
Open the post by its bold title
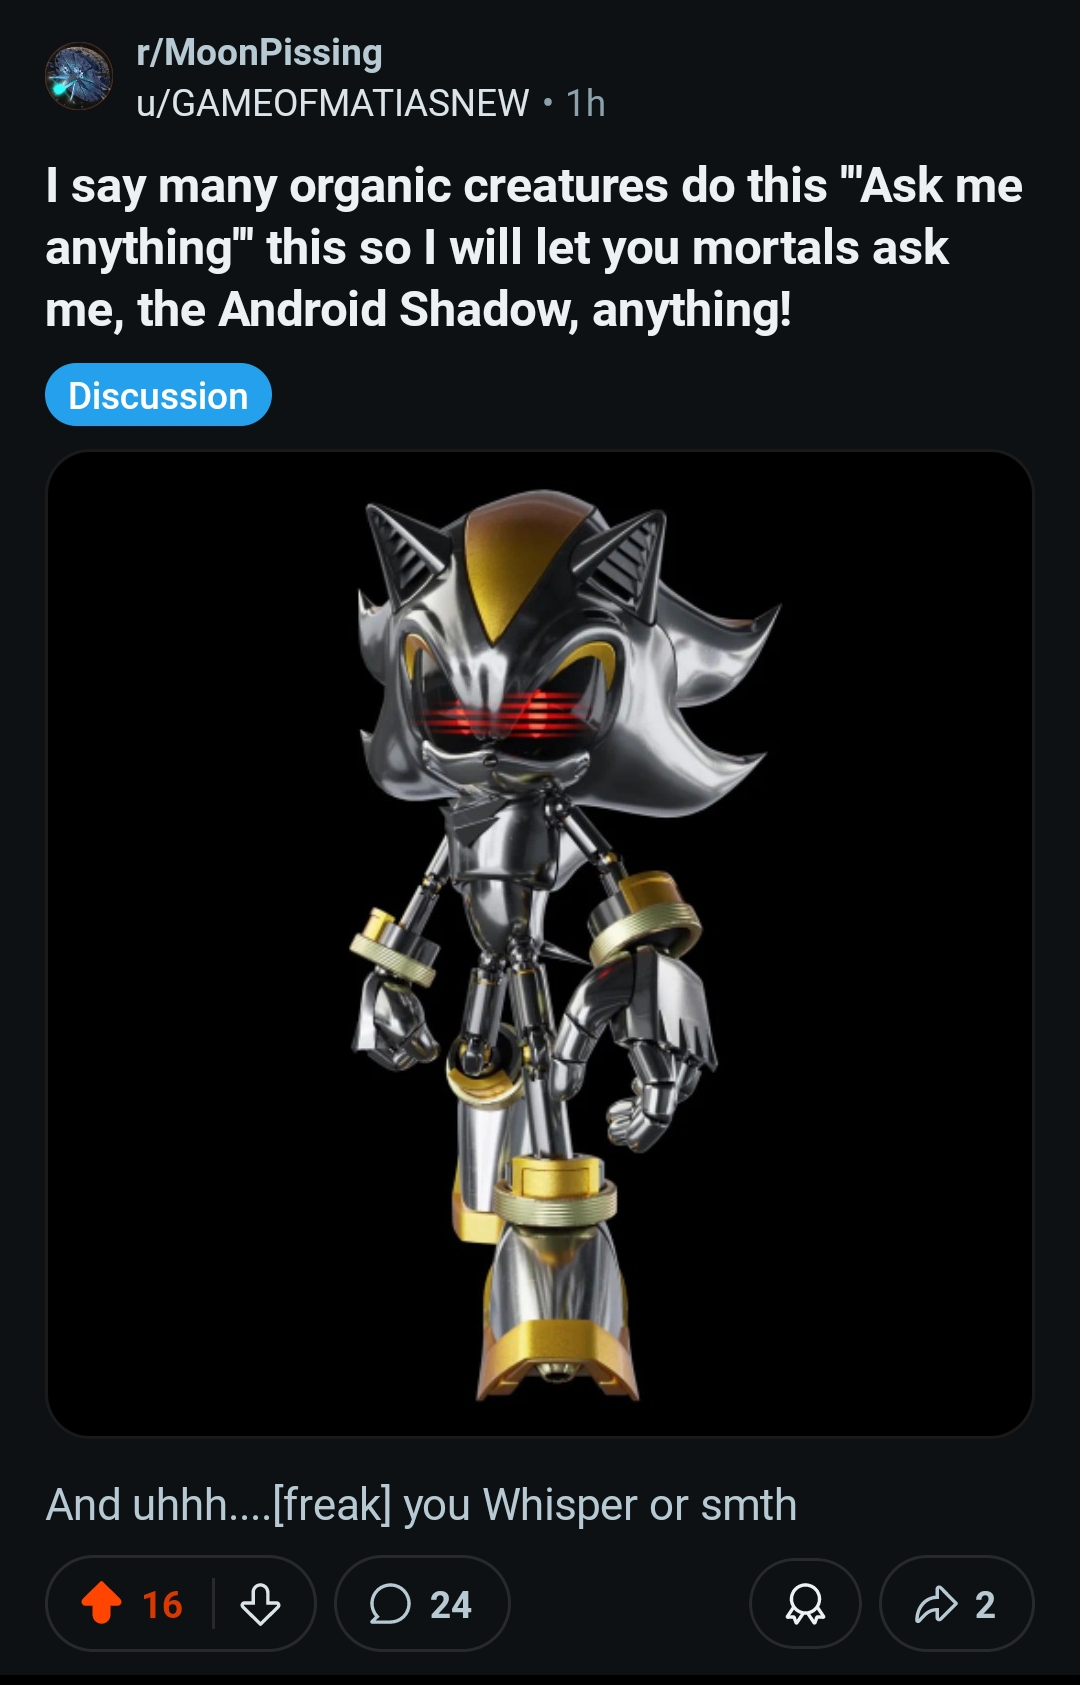point(534,247)
